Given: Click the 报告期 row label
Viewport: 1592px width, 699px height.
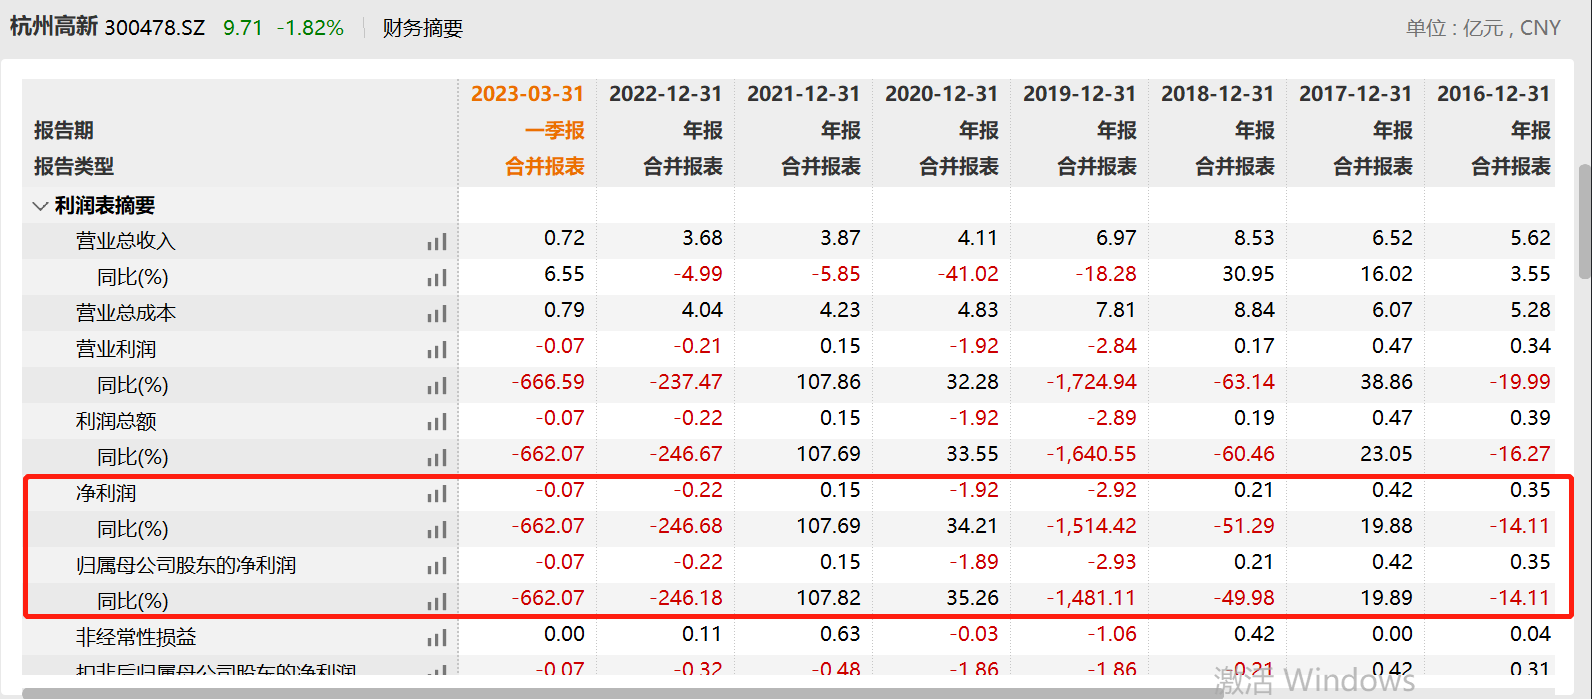Looking at the screenshot, I should [x=64, y=130].
